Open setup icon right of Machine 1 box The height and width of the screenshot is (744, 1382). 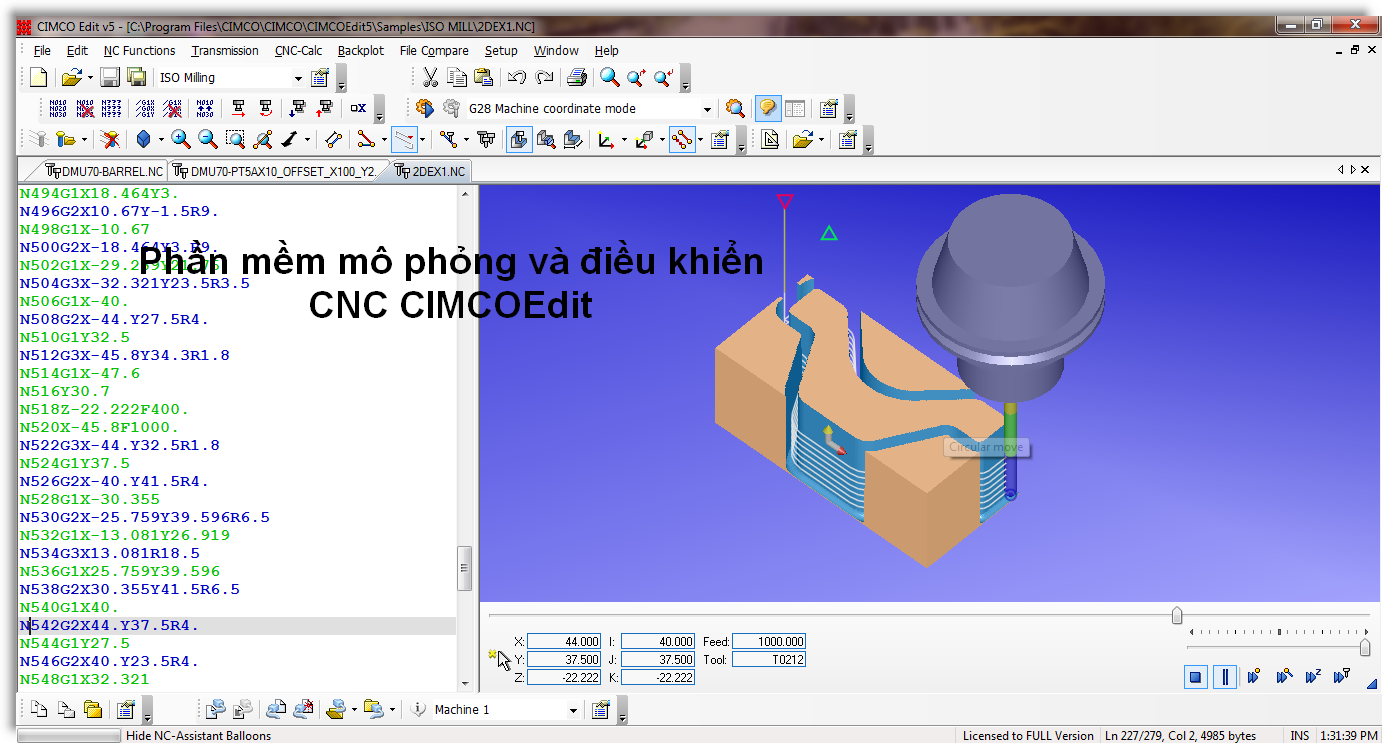coord(600,709)
